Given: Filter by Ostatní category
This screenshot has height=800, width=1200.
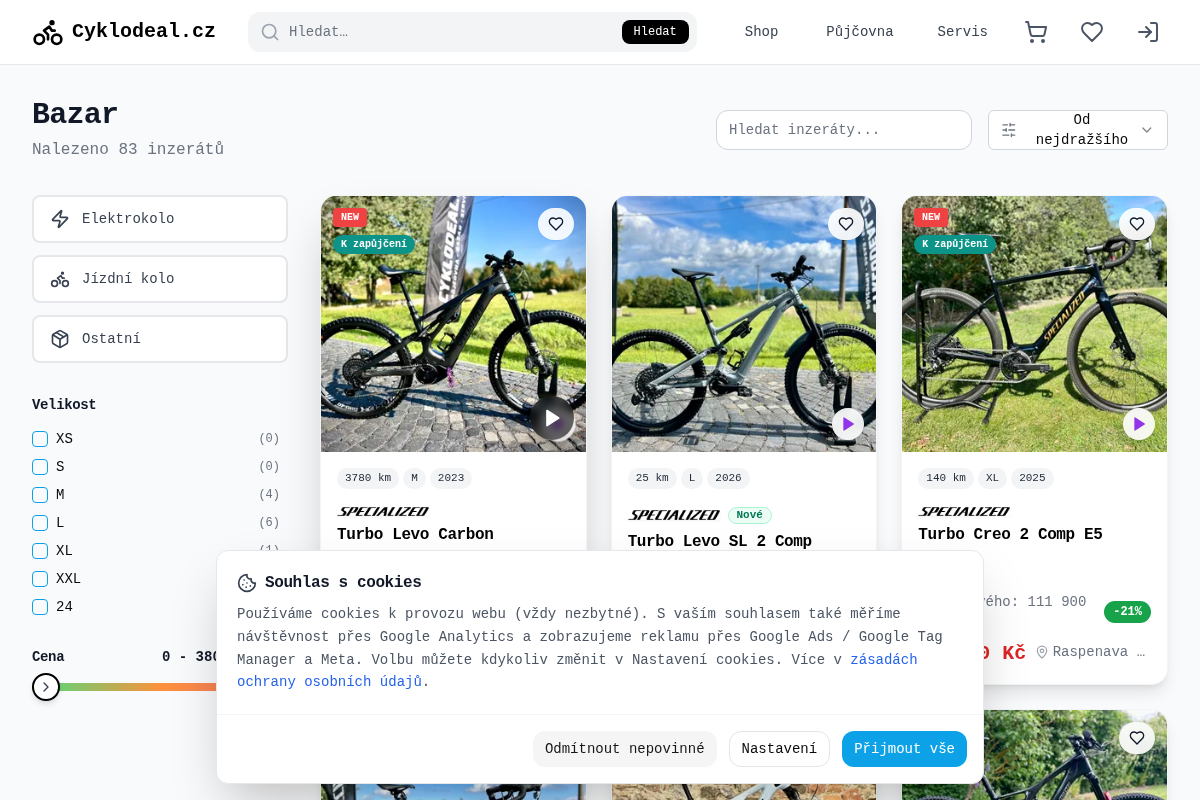Looking at the screenshot, I should (x=160, y=339).
